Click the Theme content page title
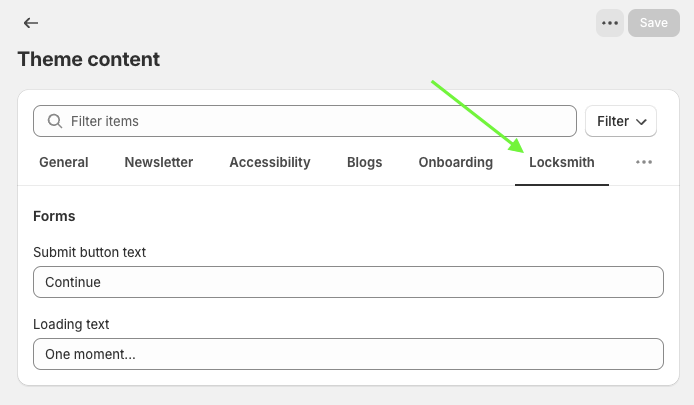This screenshot has height=405, width=694. tap(89, 59)
